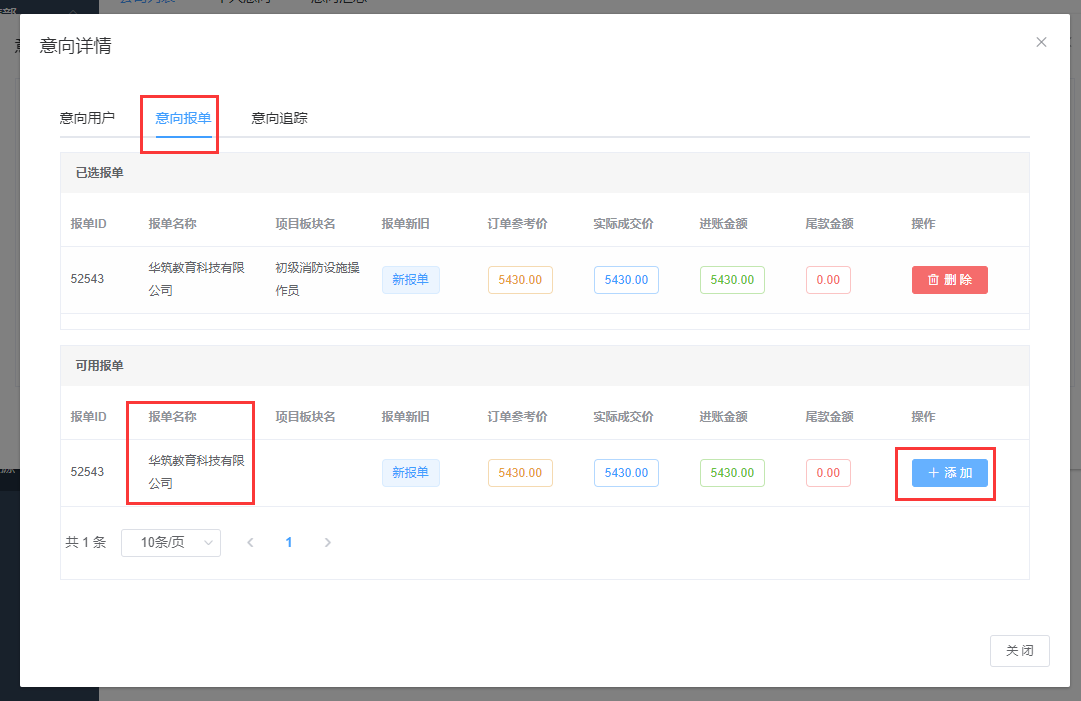Click the blue 添加 button
This screenshot has width=1081, height=701.
coord(949,473)
